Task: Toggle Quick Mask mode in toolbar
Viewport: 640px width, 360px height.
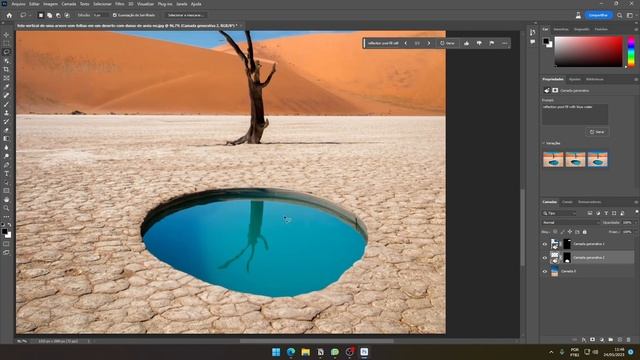Action: coord(6,244)
